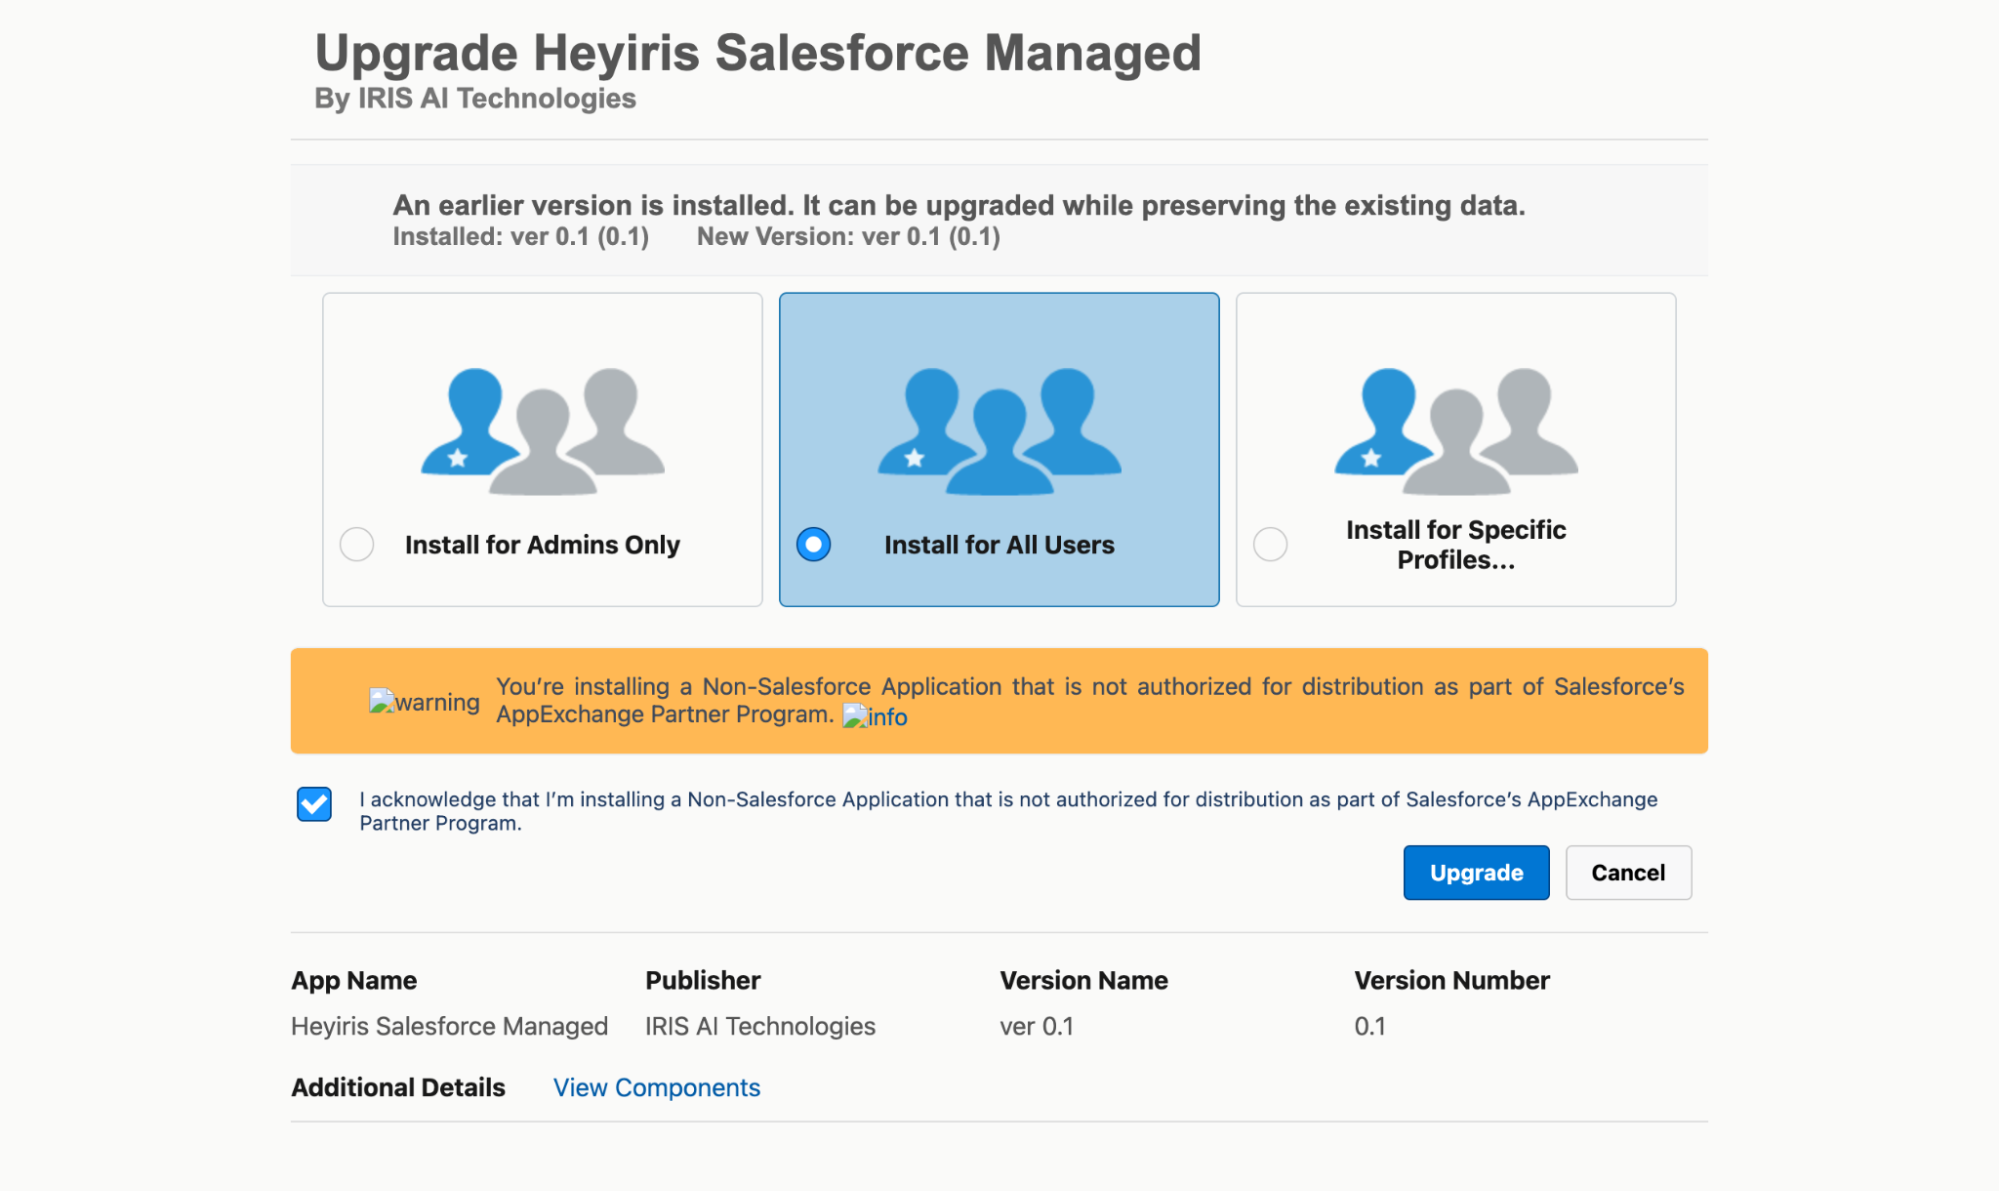The width and height of the screenshot is (1999, 1191).
Task: Click the 'Version Name' column header
Action: pyautogui.click(x=1084, y=980)
